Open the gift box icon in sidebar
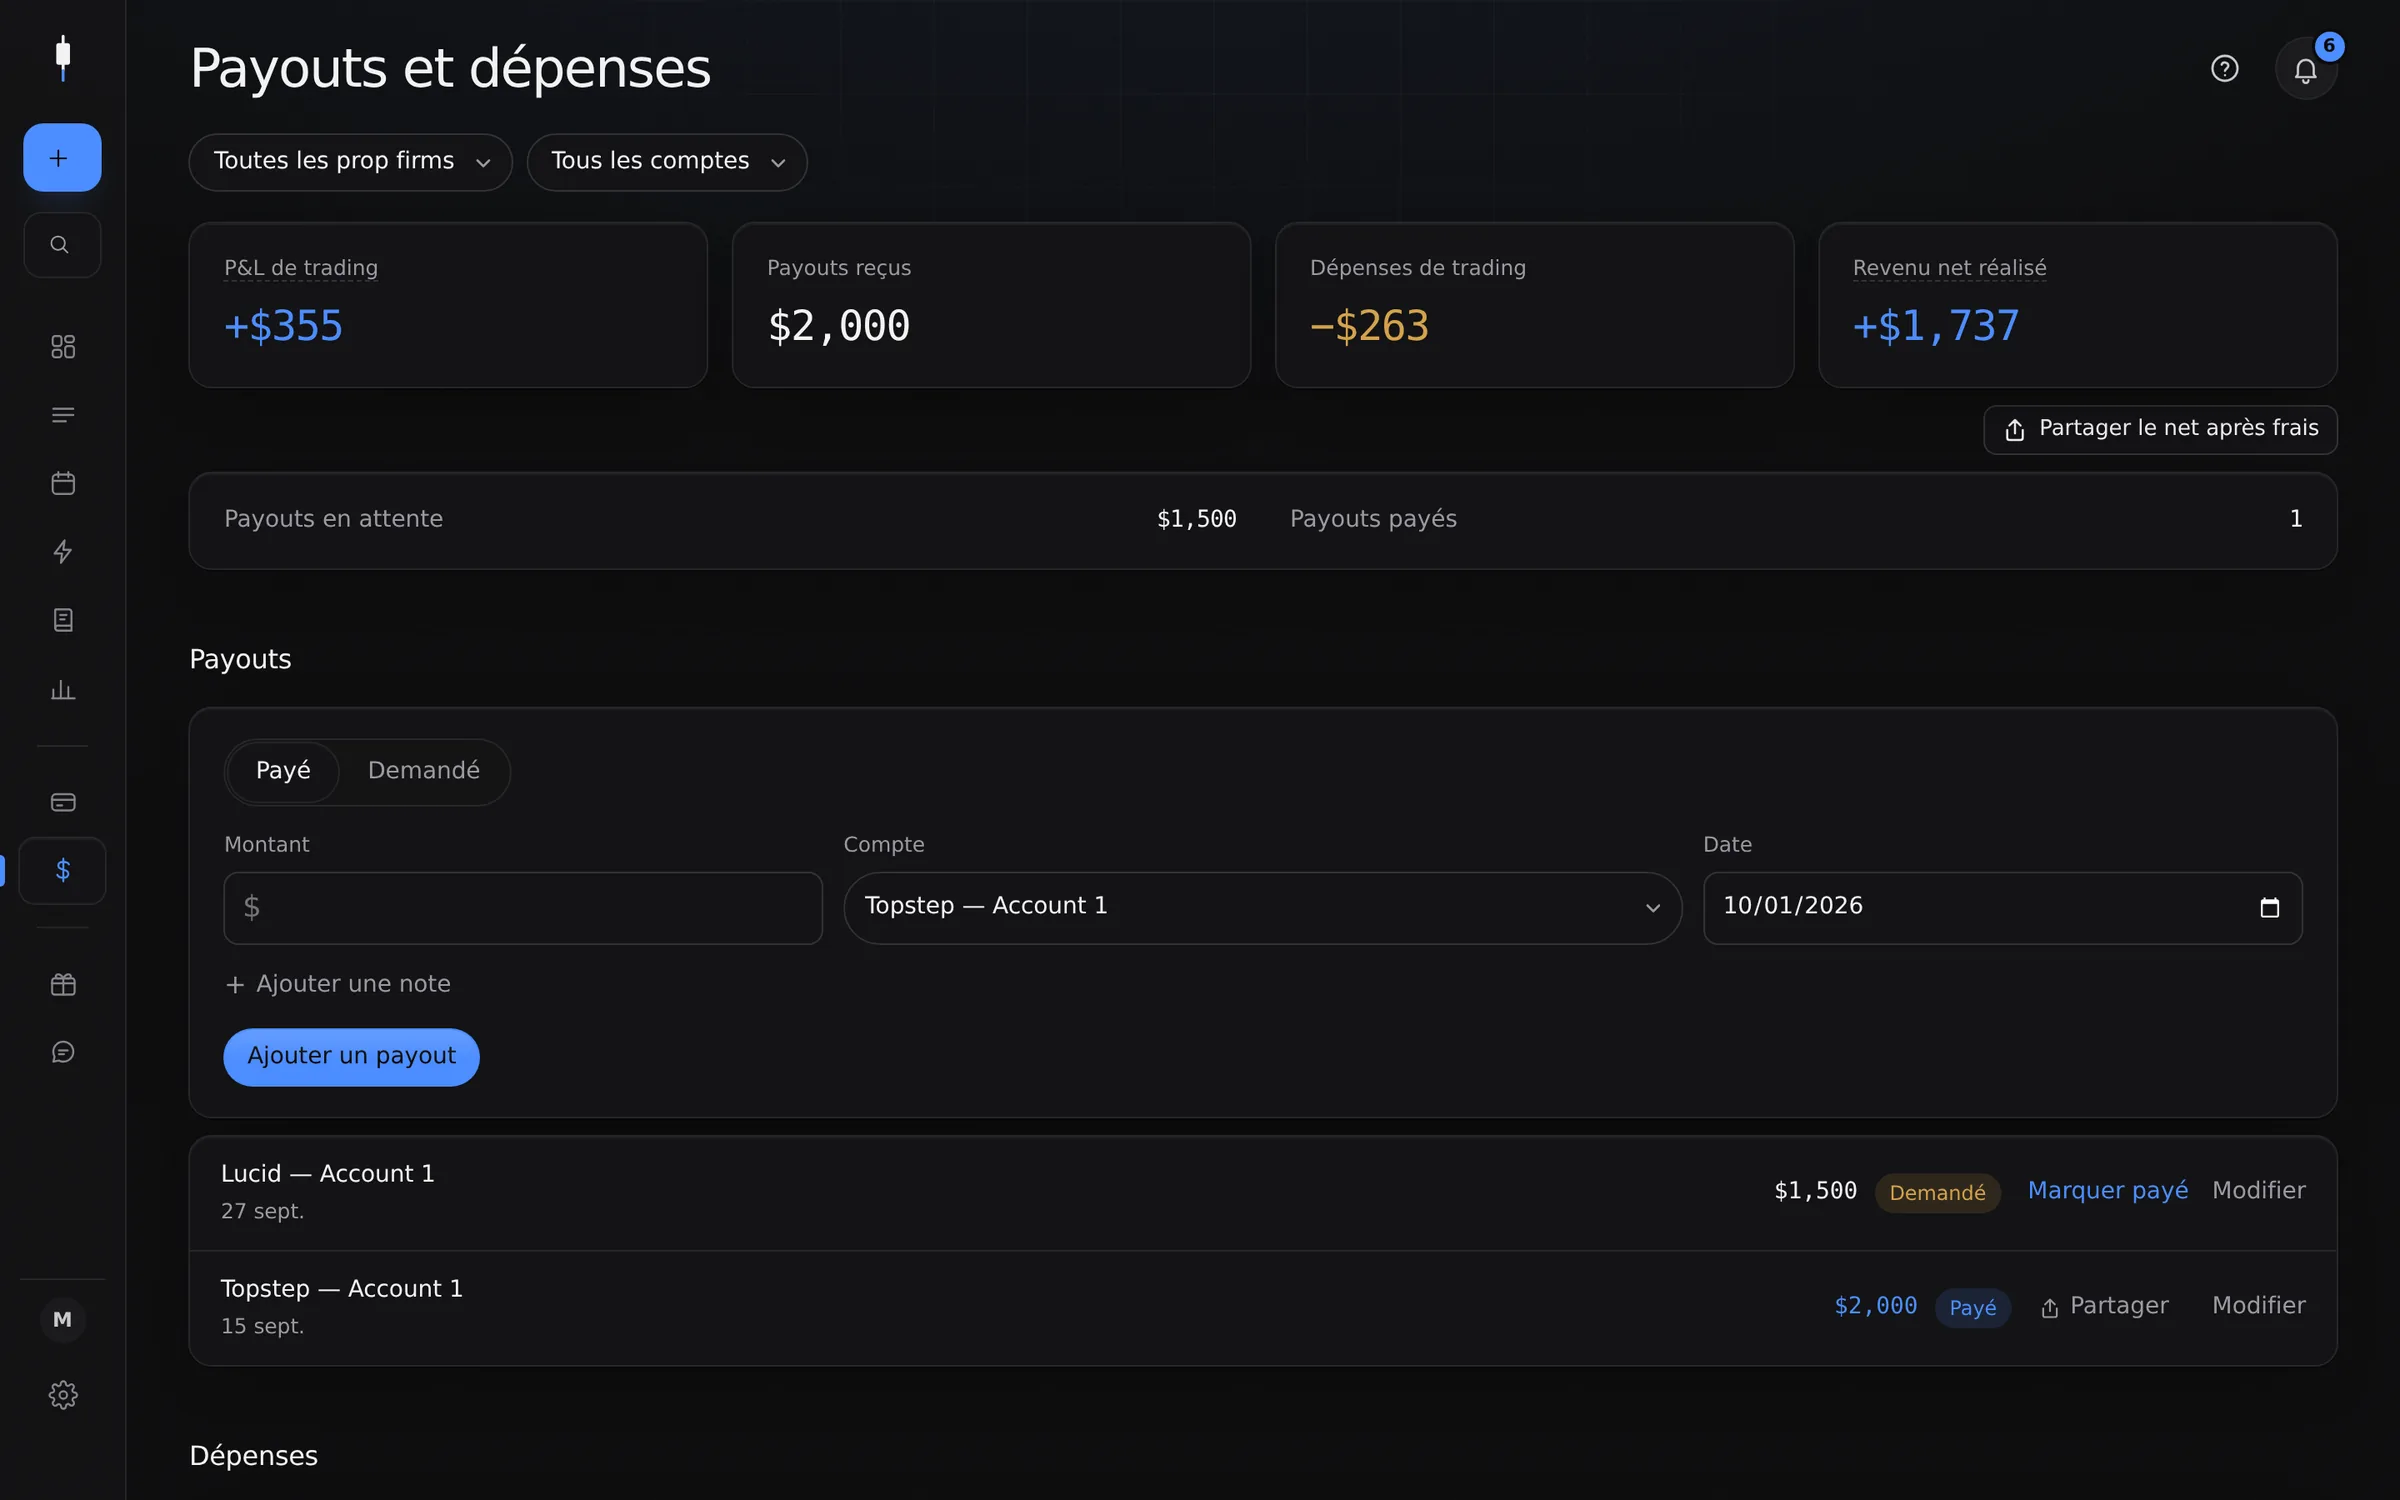The image size is (2400, 1500). pos(63,984)
